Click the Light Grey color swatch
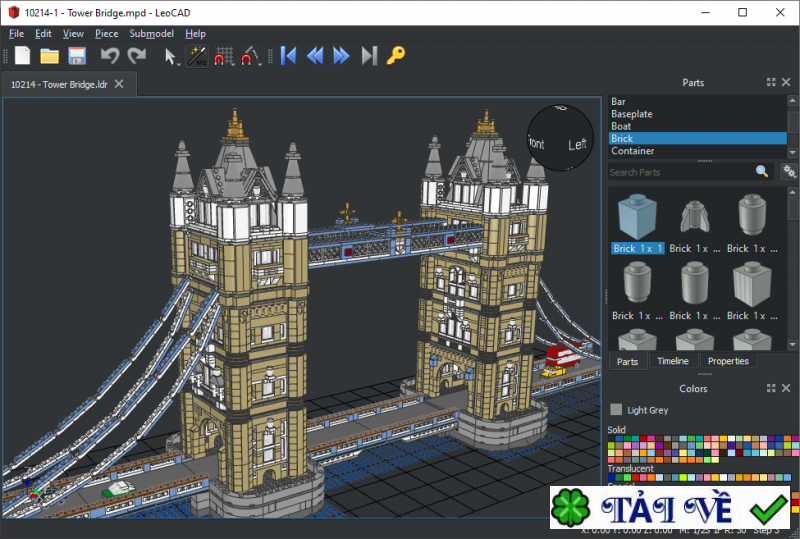The height and width of the screenshot is (539, 800). point(616,409)
